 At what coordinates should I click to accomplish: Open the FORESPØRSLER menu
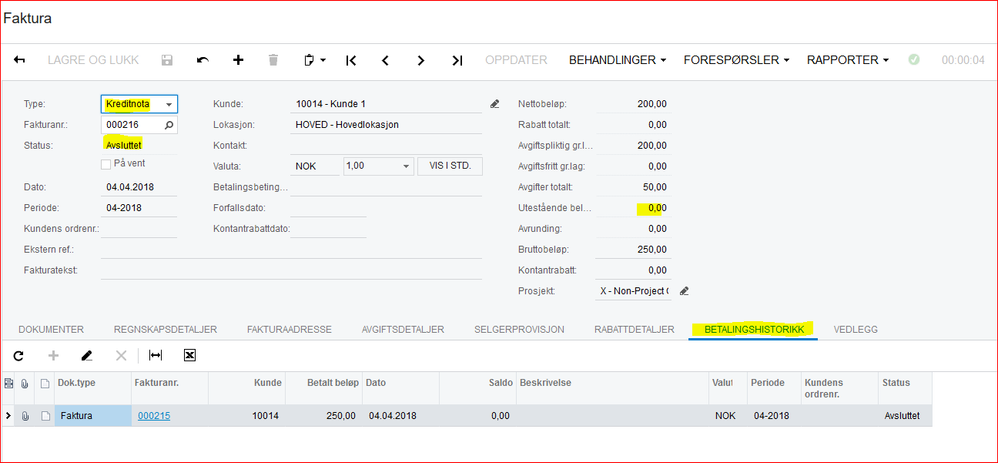(736, 60)
